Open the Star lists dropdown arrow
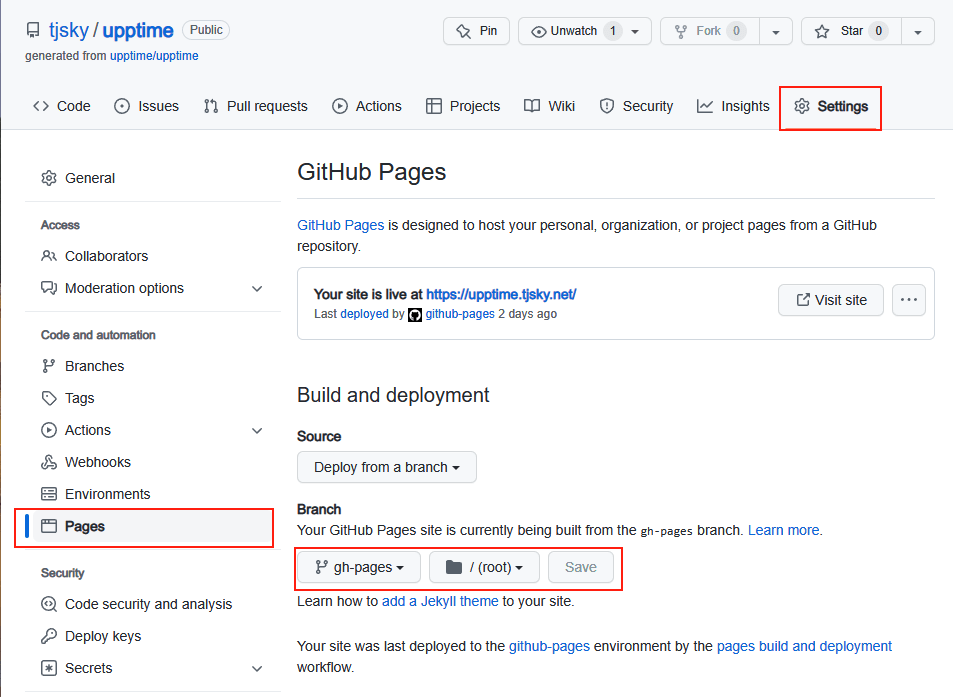The image size is (953, 697). [918, 32]
